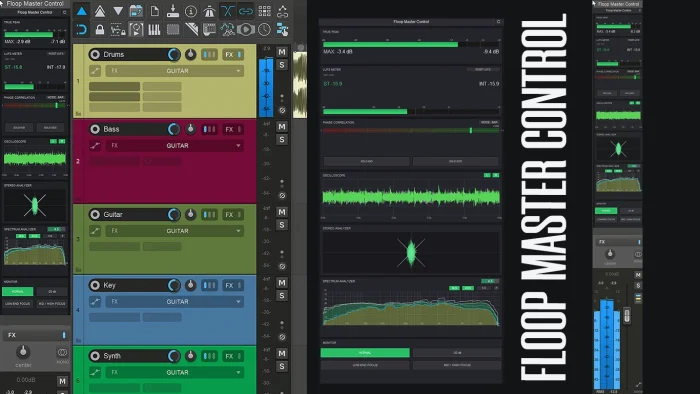Open the GUITAR dropdown on Bass track

click(x=175, y=145)
